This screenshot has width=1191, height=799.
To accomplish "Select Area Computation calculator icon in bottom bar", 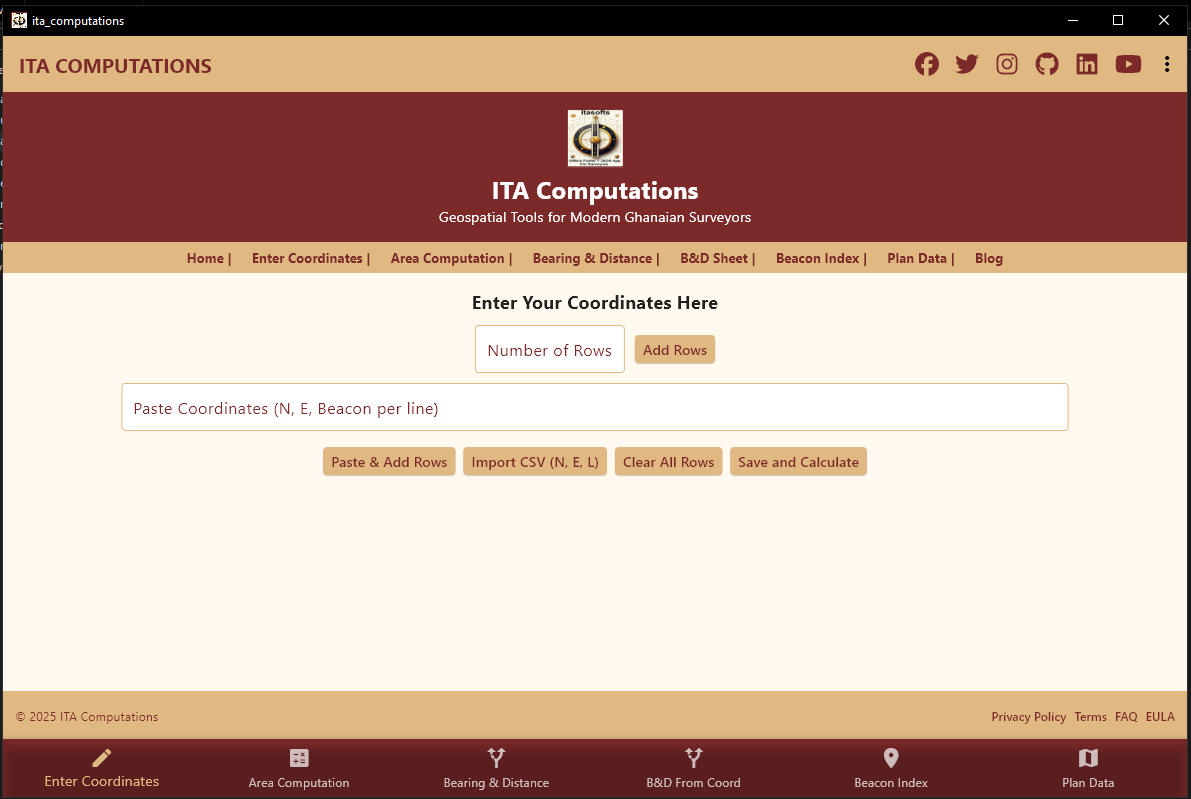I will (x=299, y=757).
